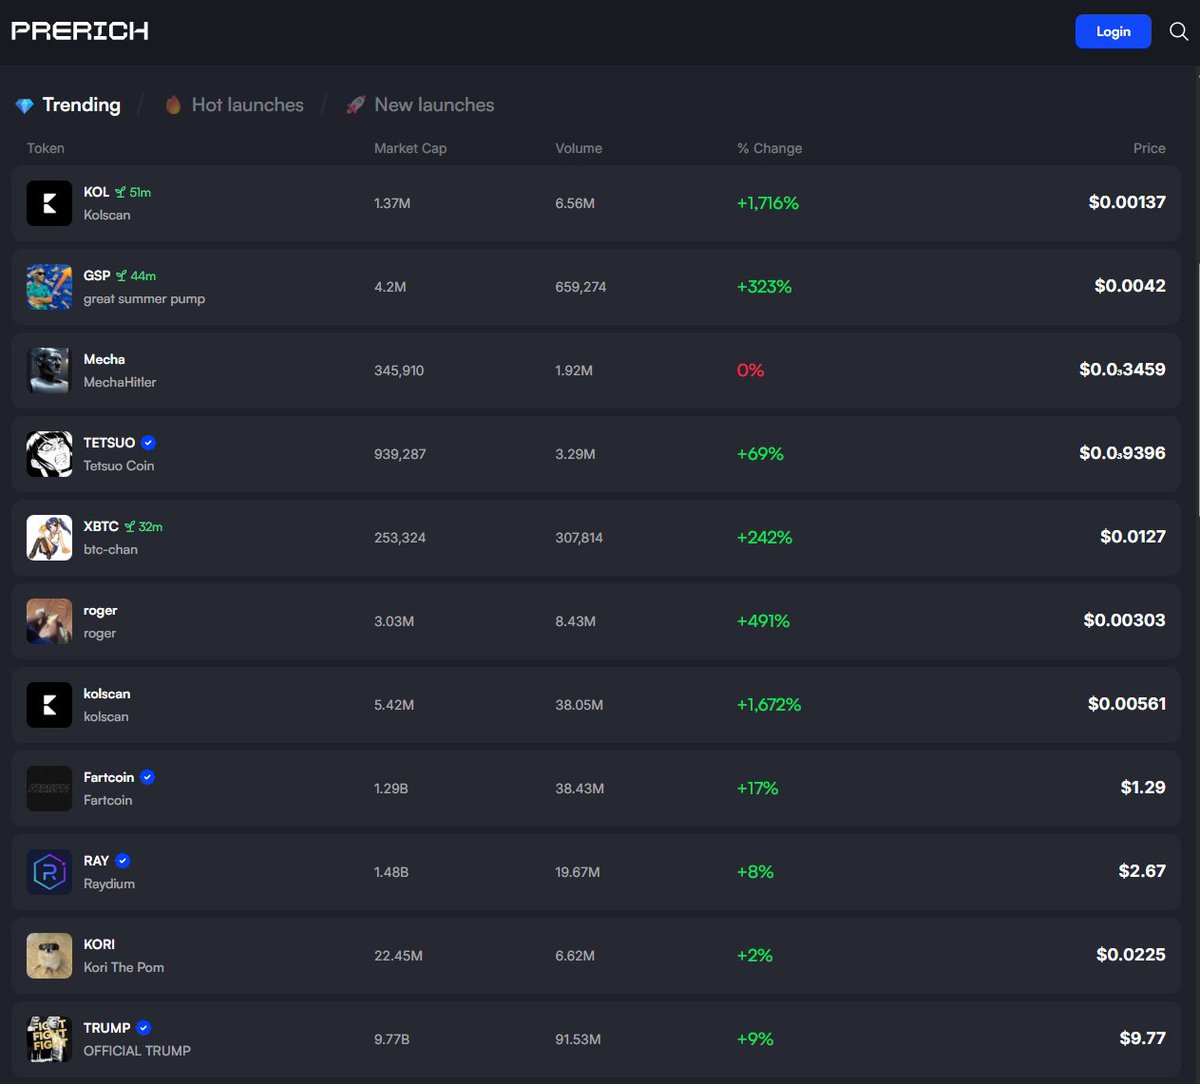Click GSP 44m new-launch sprout icon
Image resolution: width=1200 pixels, height=1084 pixels.
tap(121, 275)
